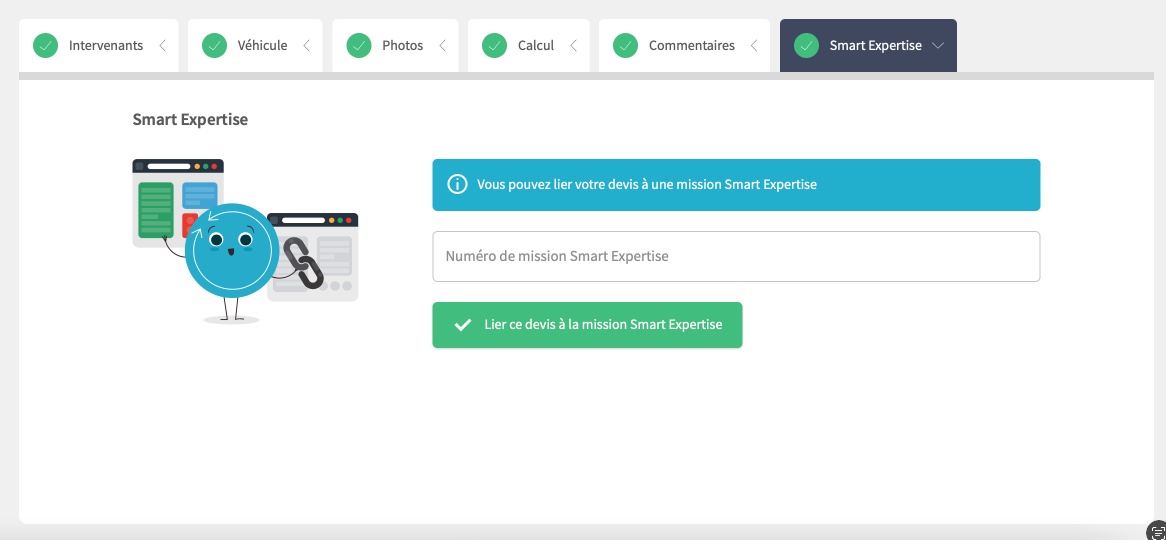Click the info icon in blue banner

point(457,185)
